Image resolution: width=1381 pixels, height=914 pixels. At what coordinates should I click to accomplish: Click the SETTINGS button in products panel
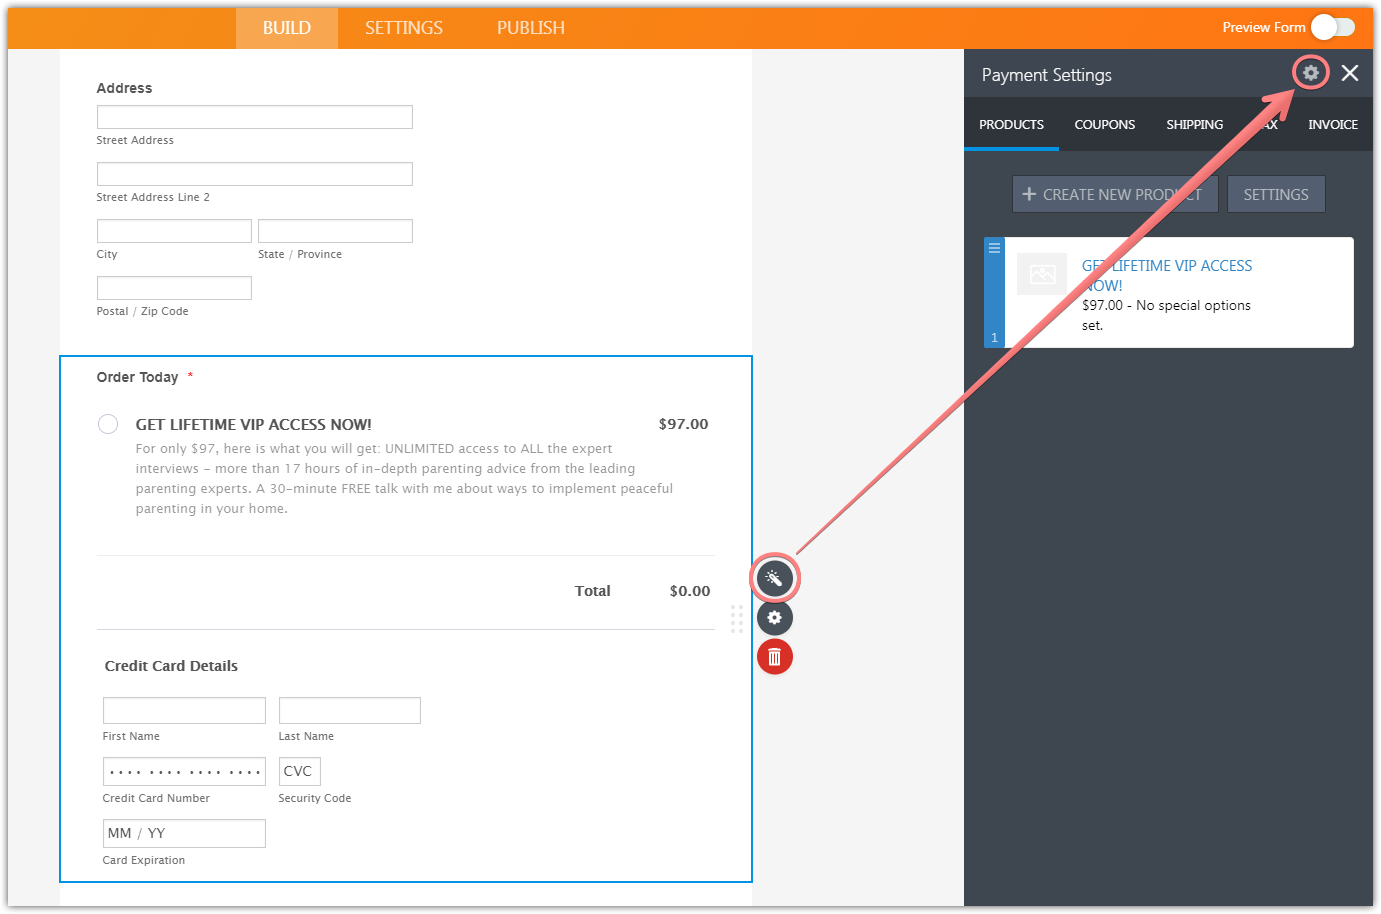1275,194
